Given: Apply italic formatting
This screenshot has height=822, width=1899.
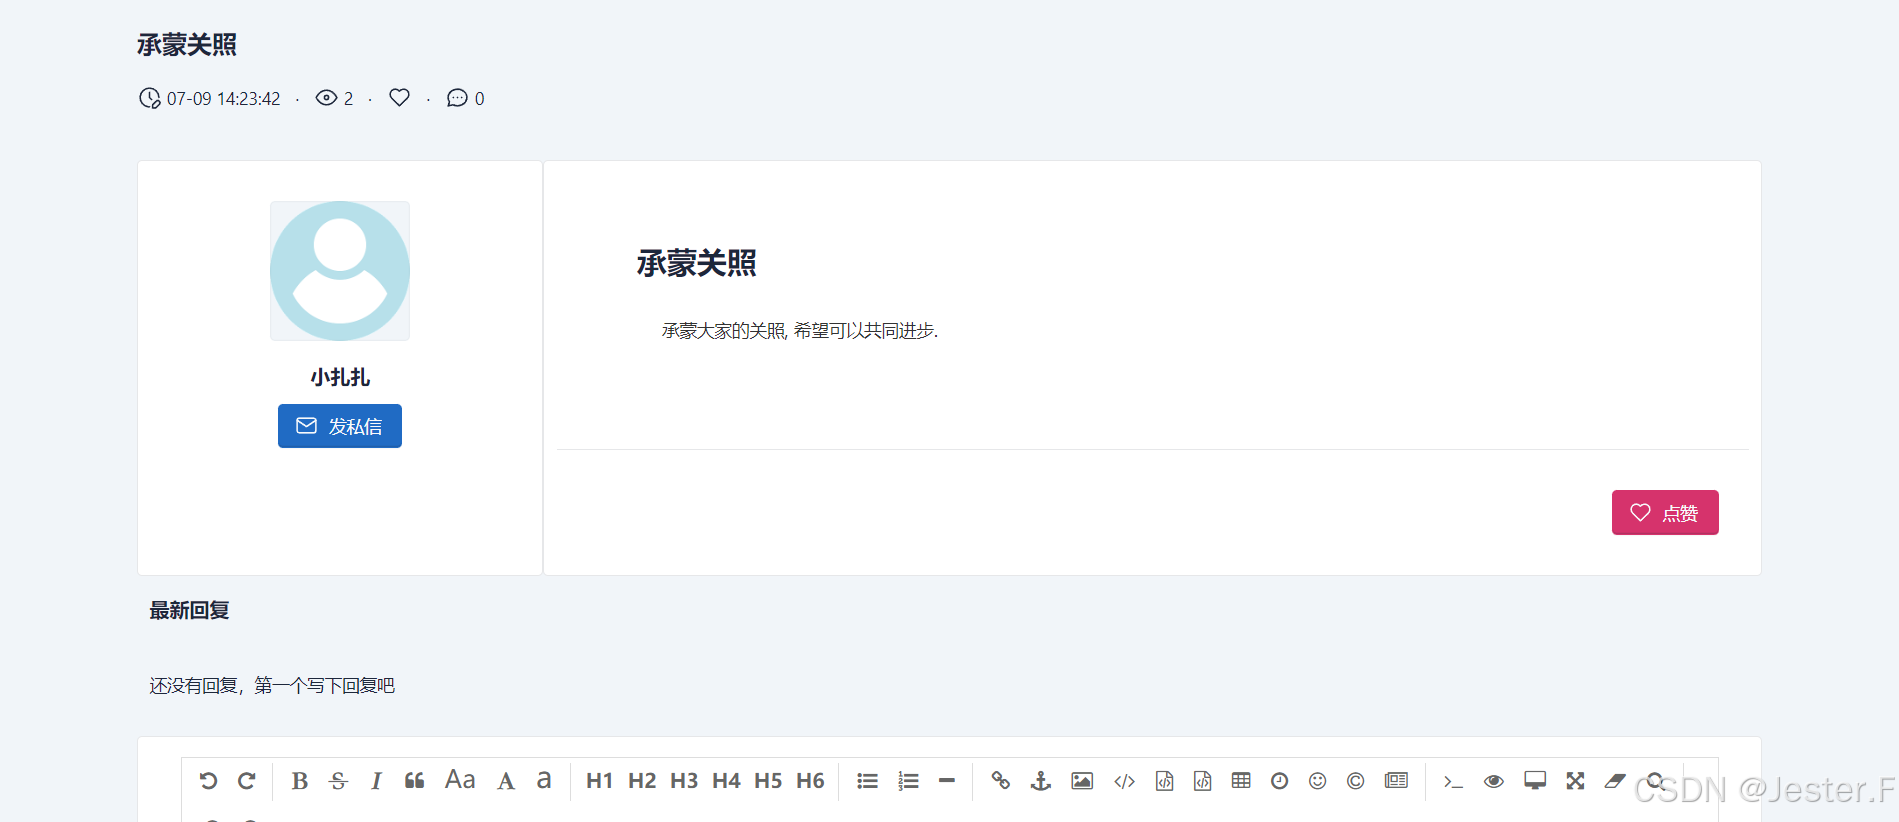Looking at the screenshot, I should click(x=376, y=781).
